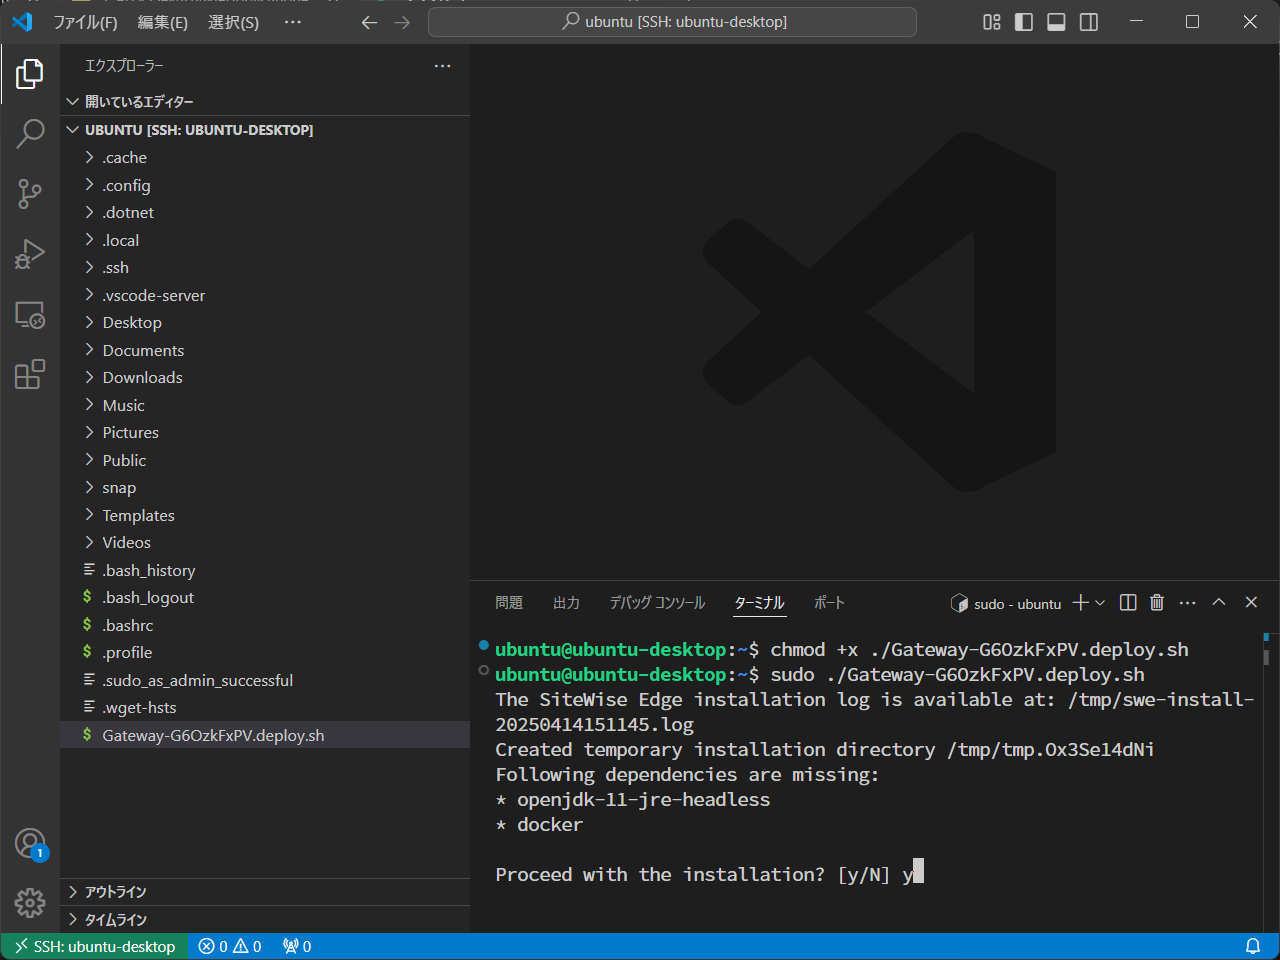Kill the terminal with trash icon
Viewport: 1280px width, 960px height.
pos(1157,602)
